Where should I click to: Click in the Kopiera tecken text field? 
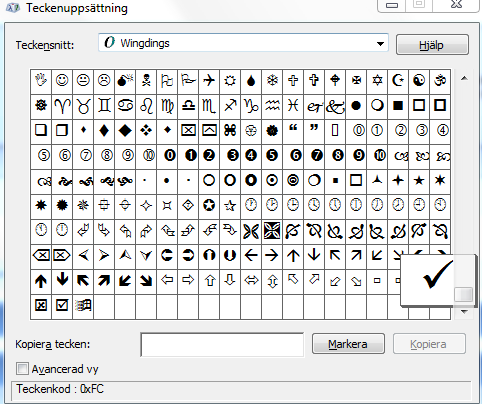pos(222,344)
